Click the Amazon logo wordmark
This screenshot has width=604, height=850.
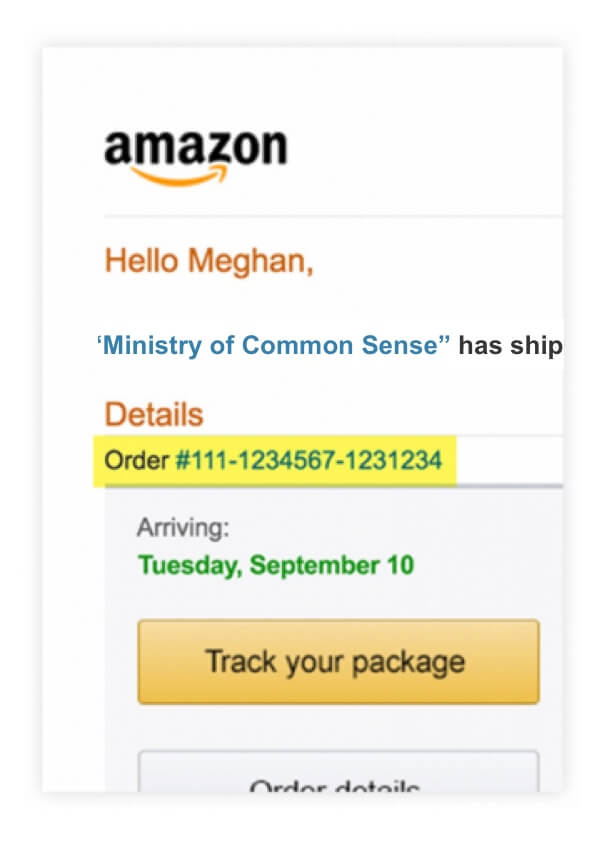(195, 147)
